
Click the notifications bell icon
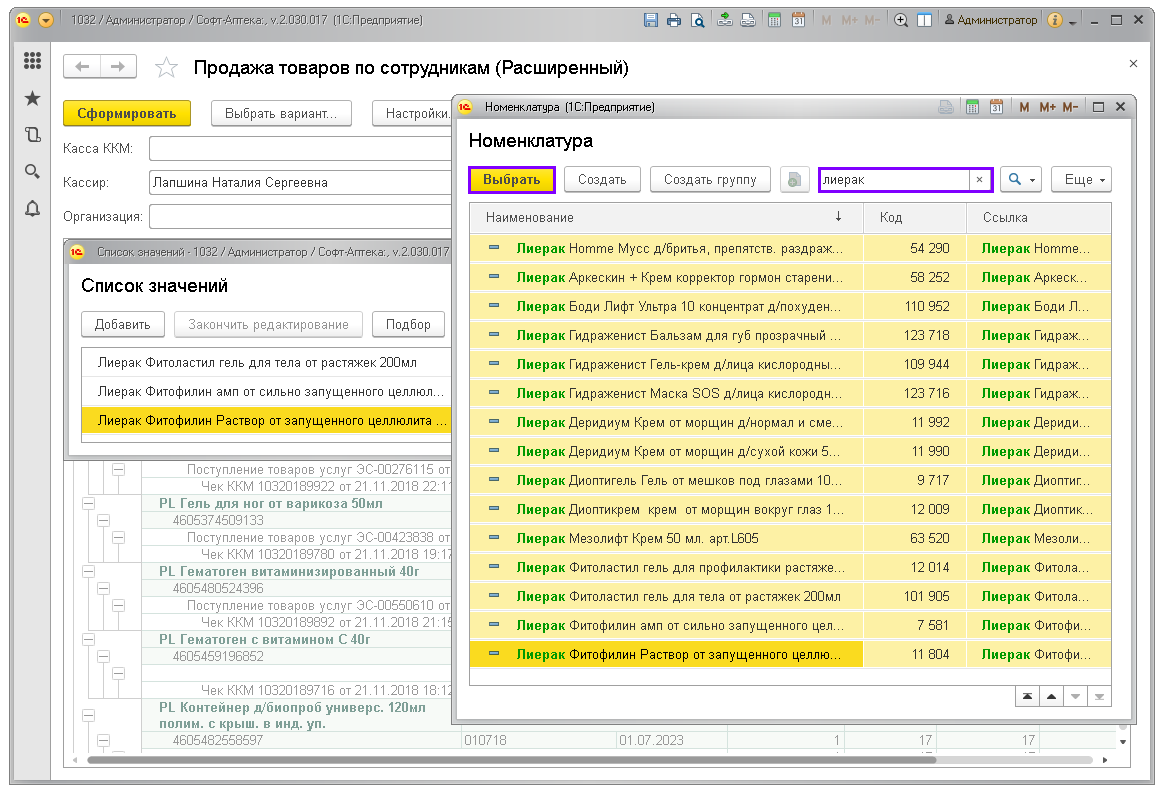(32, 208)
